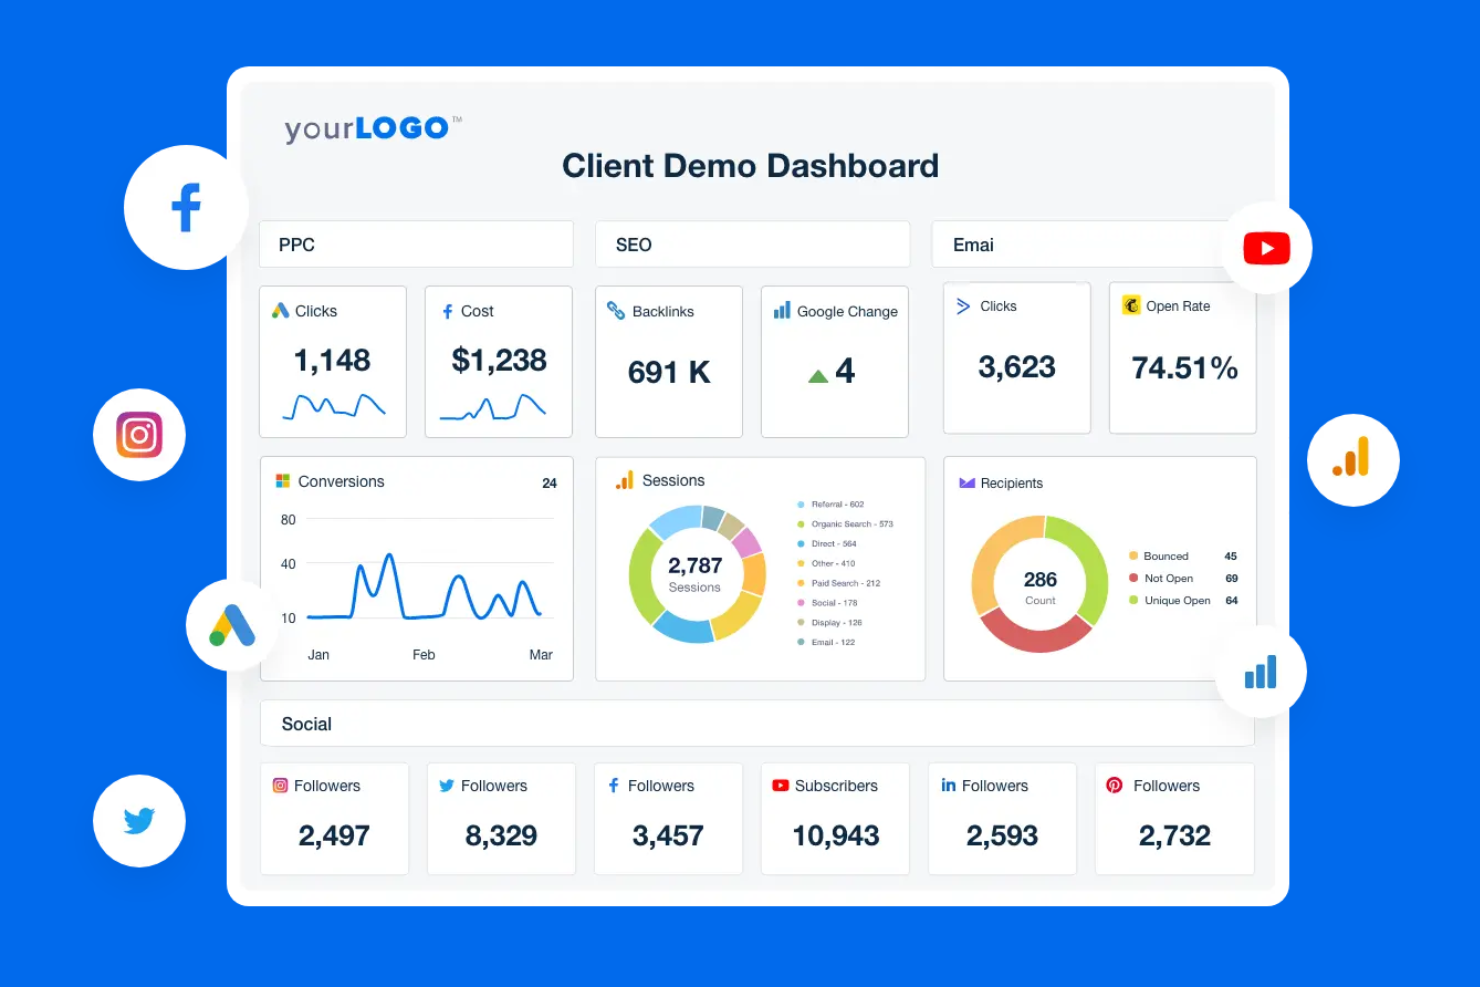Click the Conversions total value 24

coord(549,483)
